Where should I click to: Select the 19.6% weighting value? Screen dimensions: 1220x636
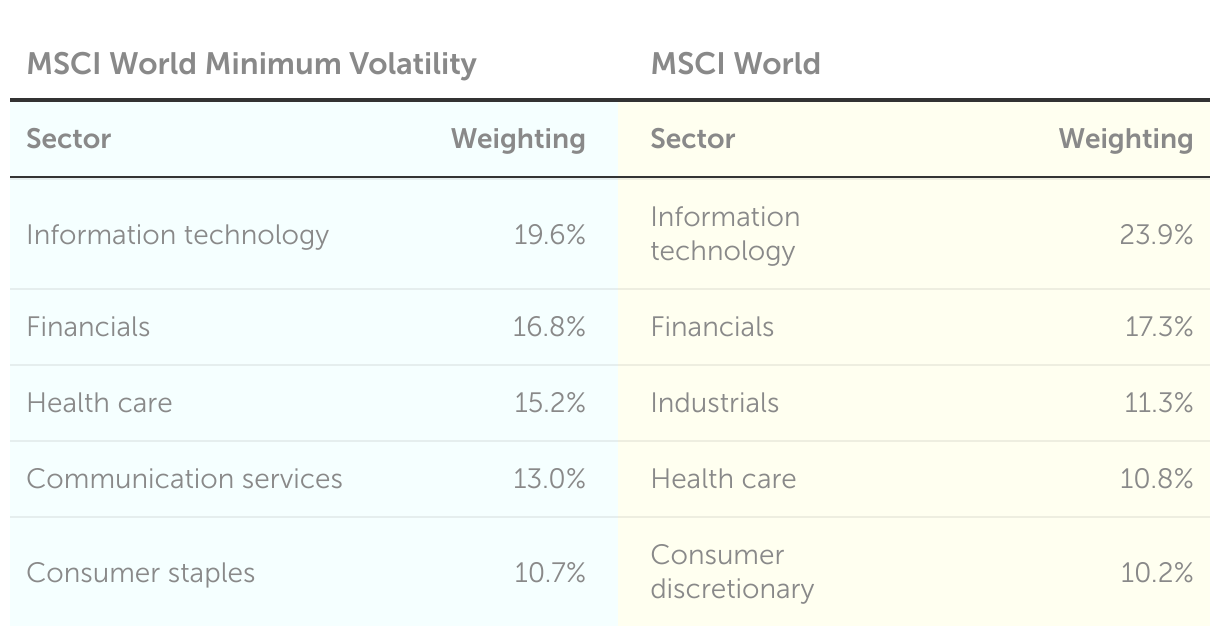click(x=550, y=235)
